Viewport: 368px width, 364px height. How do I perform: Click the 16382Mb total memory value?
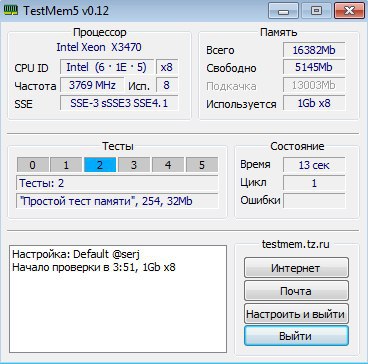tap(314, 50)
